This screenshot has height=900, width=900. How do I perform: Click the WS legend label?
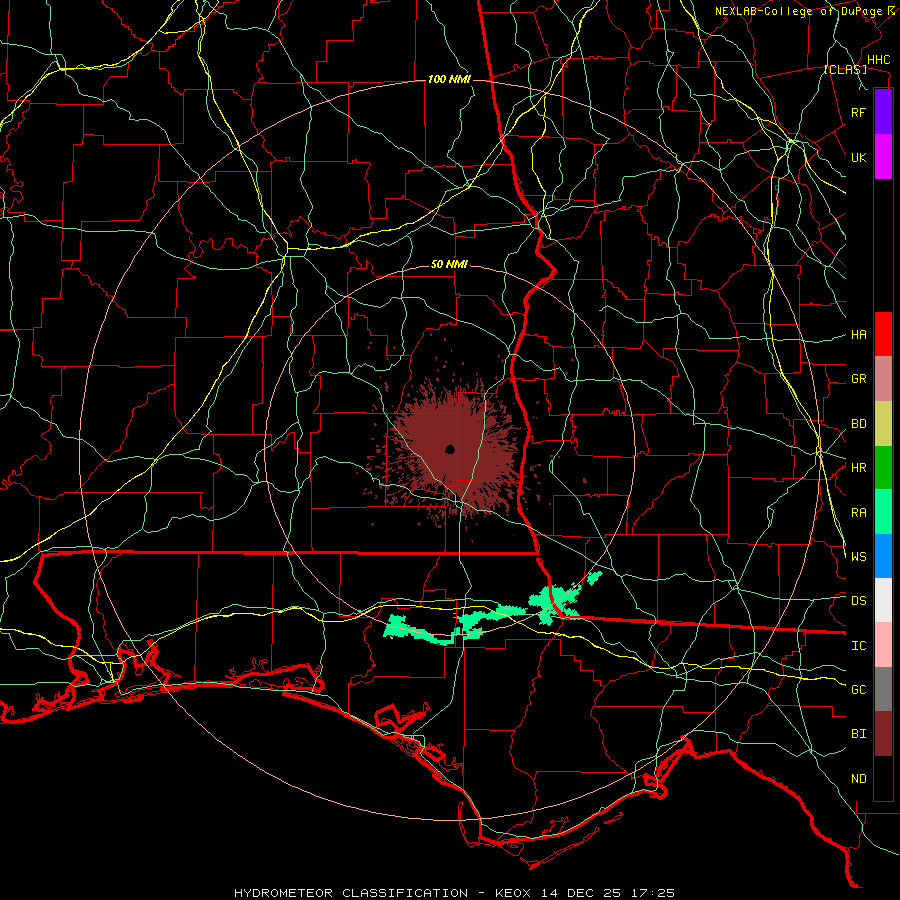tap(859, 557)
